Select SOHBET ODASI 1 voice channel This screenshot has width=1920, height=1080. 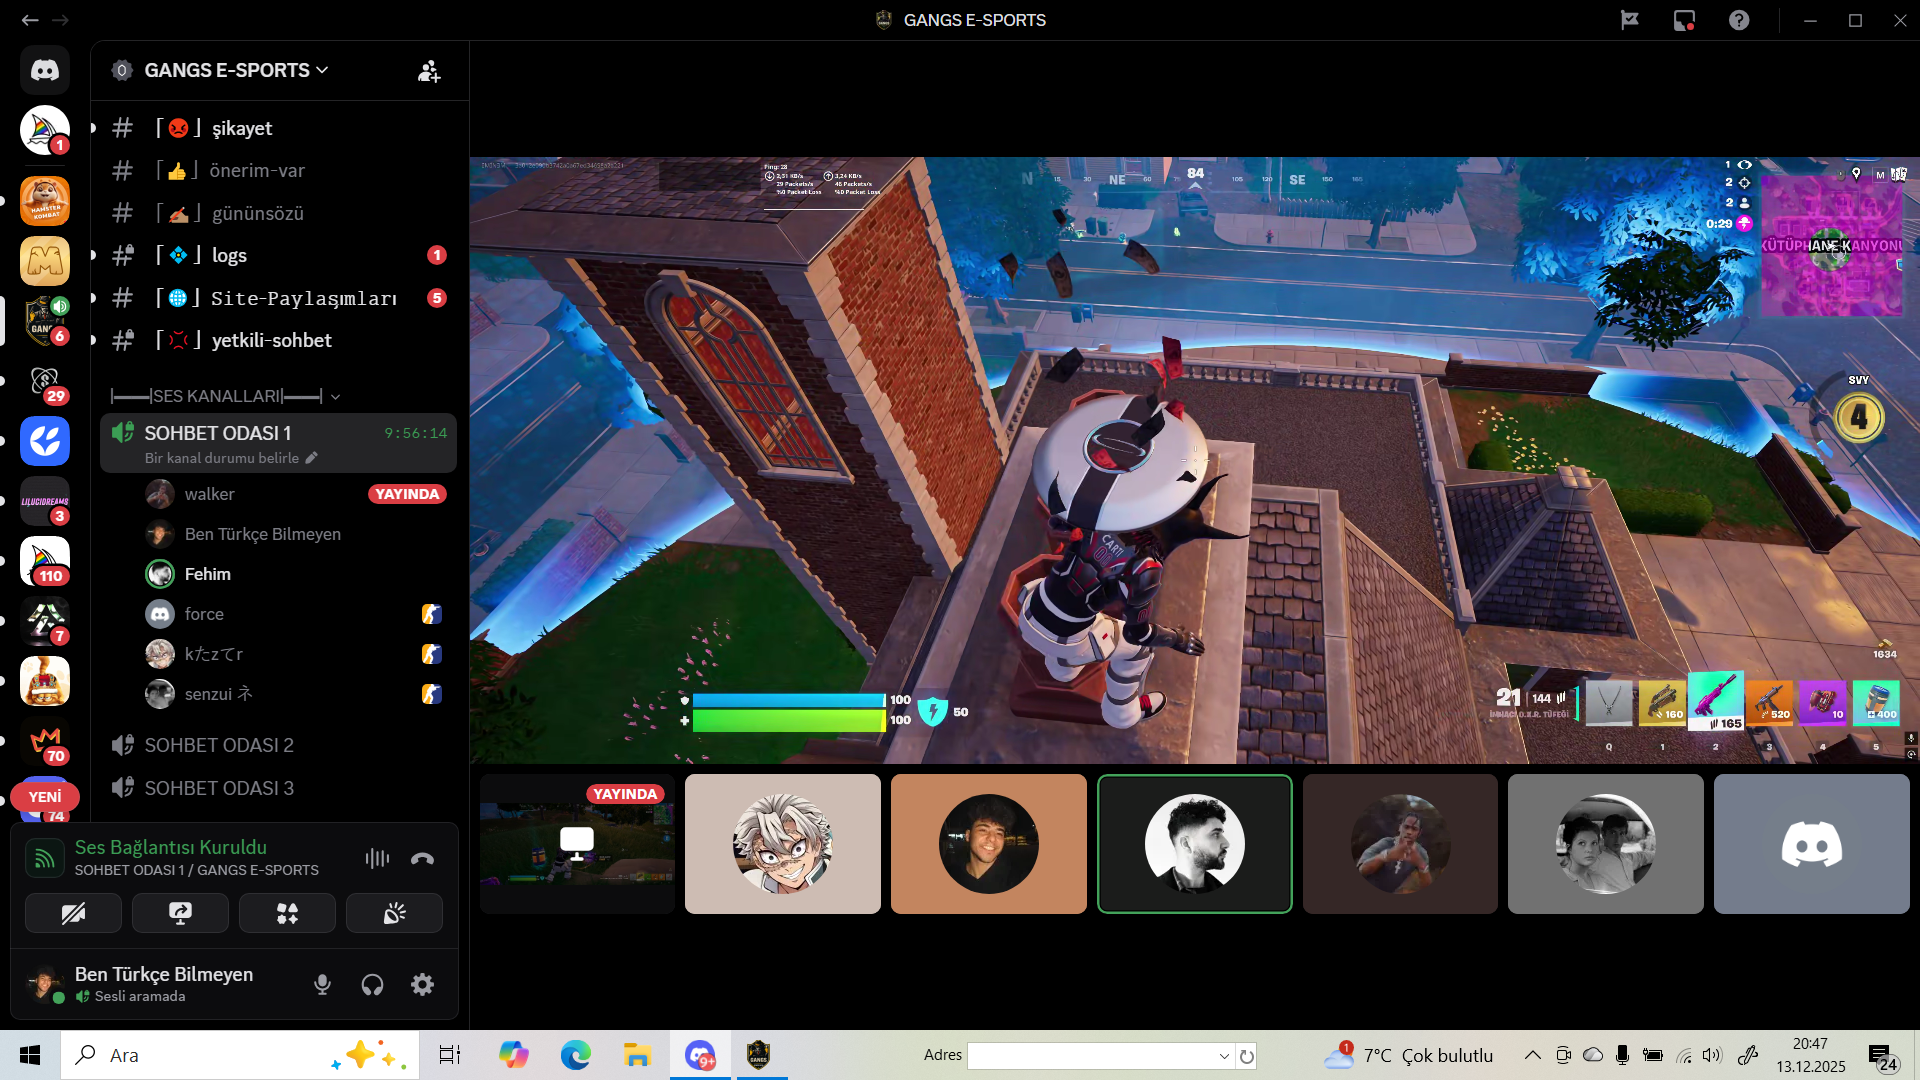(278, 443)
